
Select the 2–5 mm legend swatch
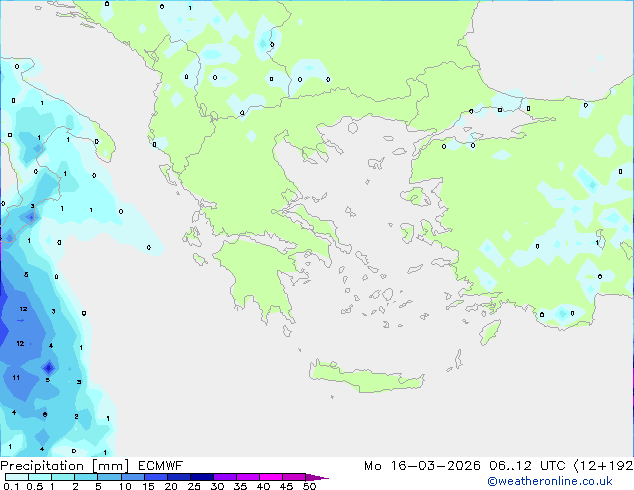(86, 477)
